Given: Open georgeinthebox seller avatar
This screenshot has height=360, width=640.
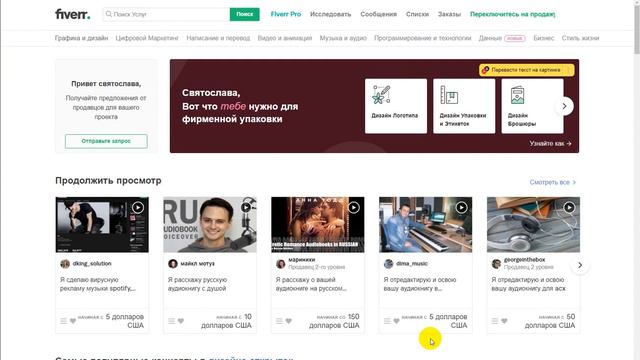Looking at the screenshot, I should pos(496,264).
